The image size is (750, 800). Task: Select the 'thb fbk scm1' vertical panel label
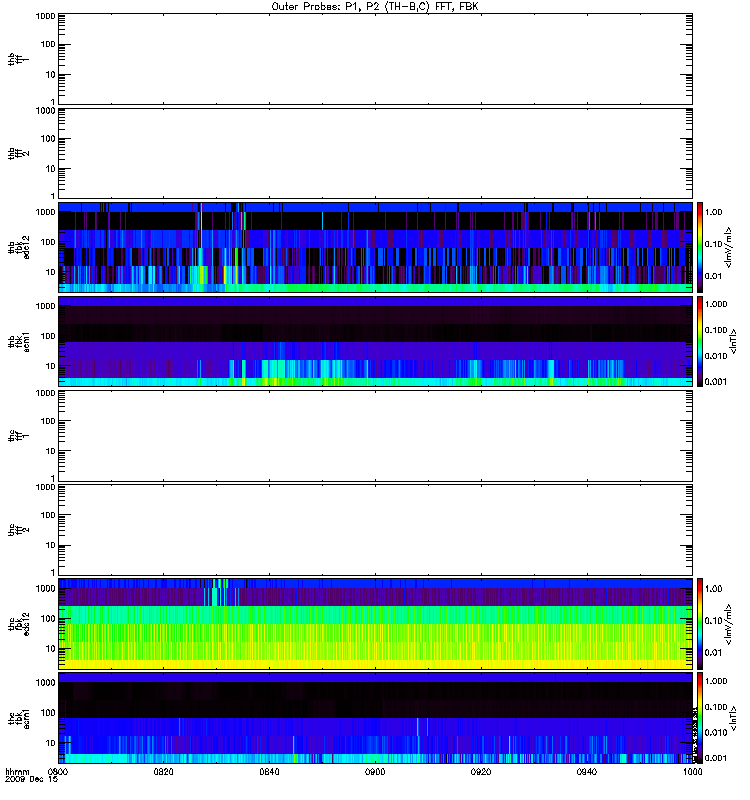pyautogui.click(x=19, y=341)
